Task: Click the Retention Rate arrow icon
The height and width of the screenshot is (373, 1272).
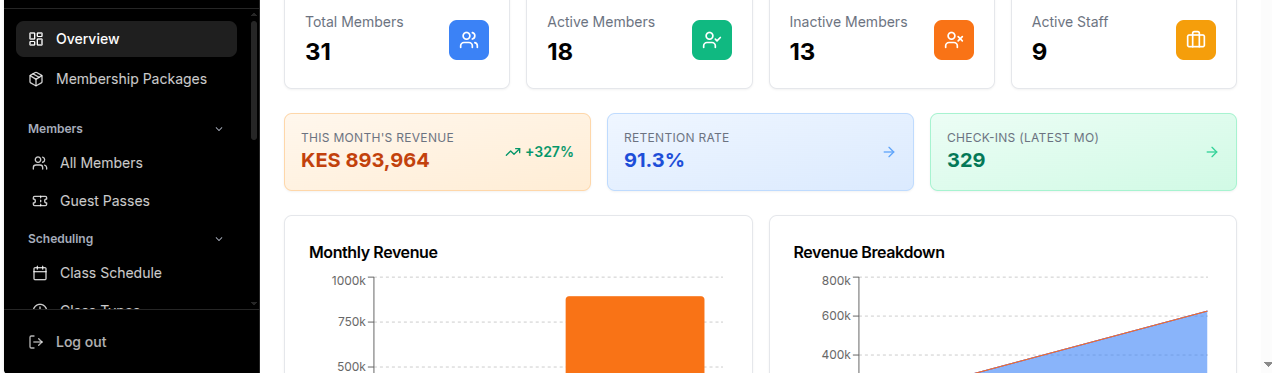Action: point(889,152)
